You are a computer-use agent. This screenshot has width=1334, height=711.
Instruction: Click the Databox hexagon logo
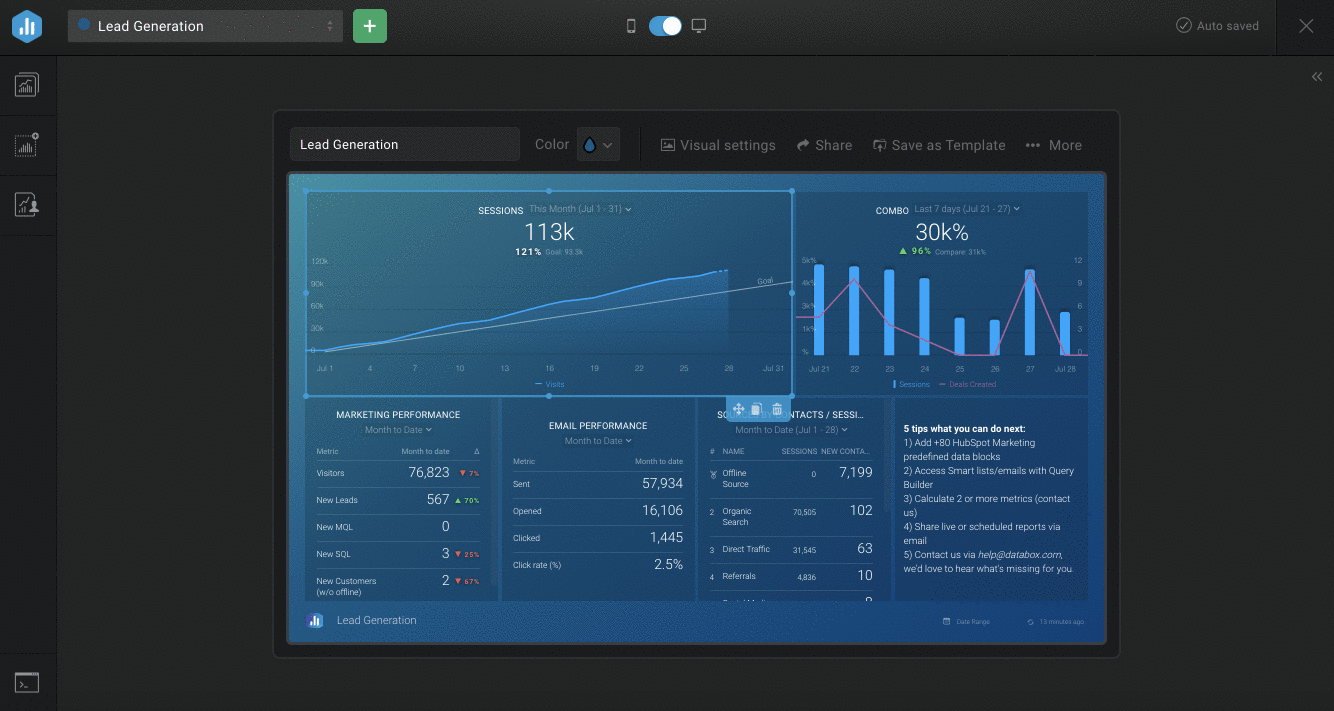[27, 27]
